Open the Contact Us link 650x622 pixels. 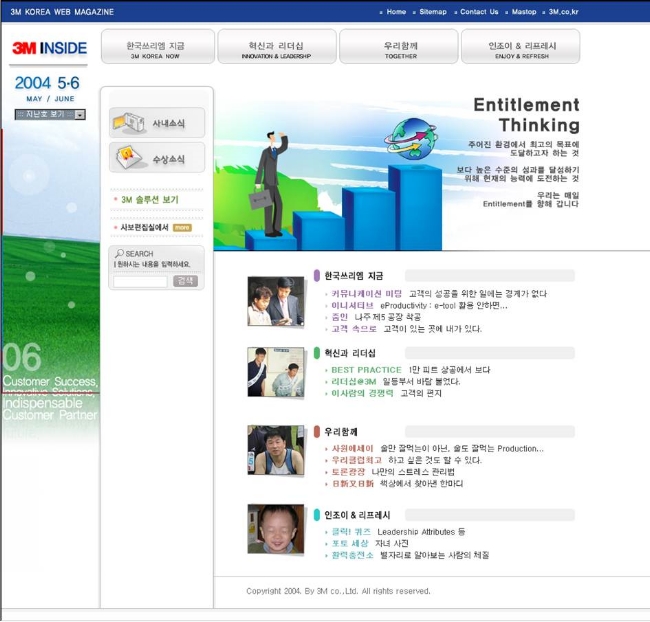479,12
